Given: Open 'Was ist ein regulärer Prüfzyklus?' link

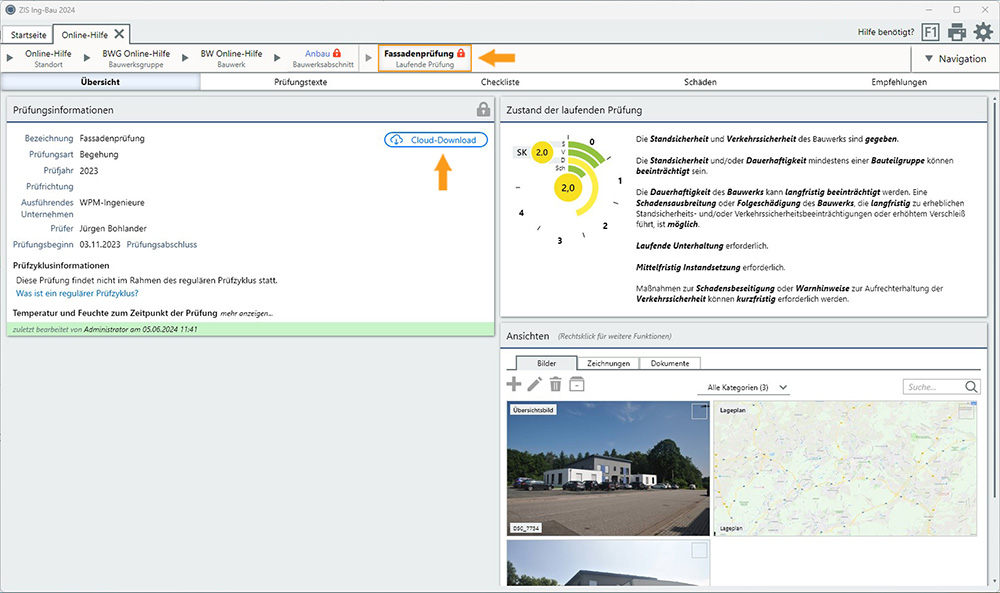Looking at the screenshot, I should (x=77, y=294).
